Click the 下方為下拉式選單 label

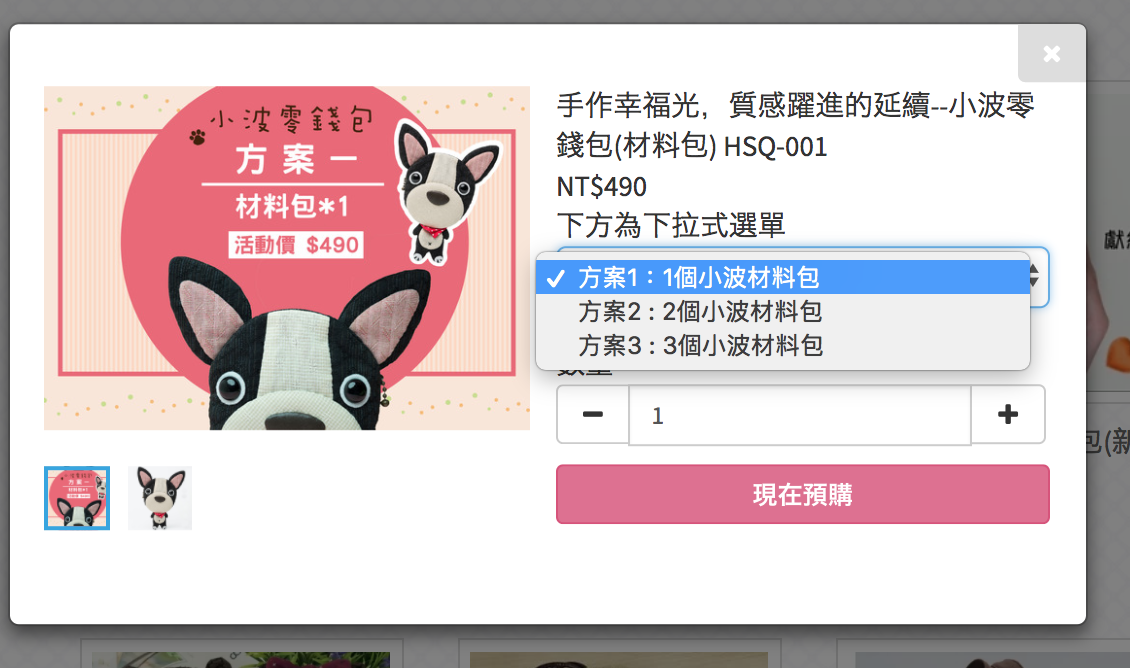(x=670, y=226)
